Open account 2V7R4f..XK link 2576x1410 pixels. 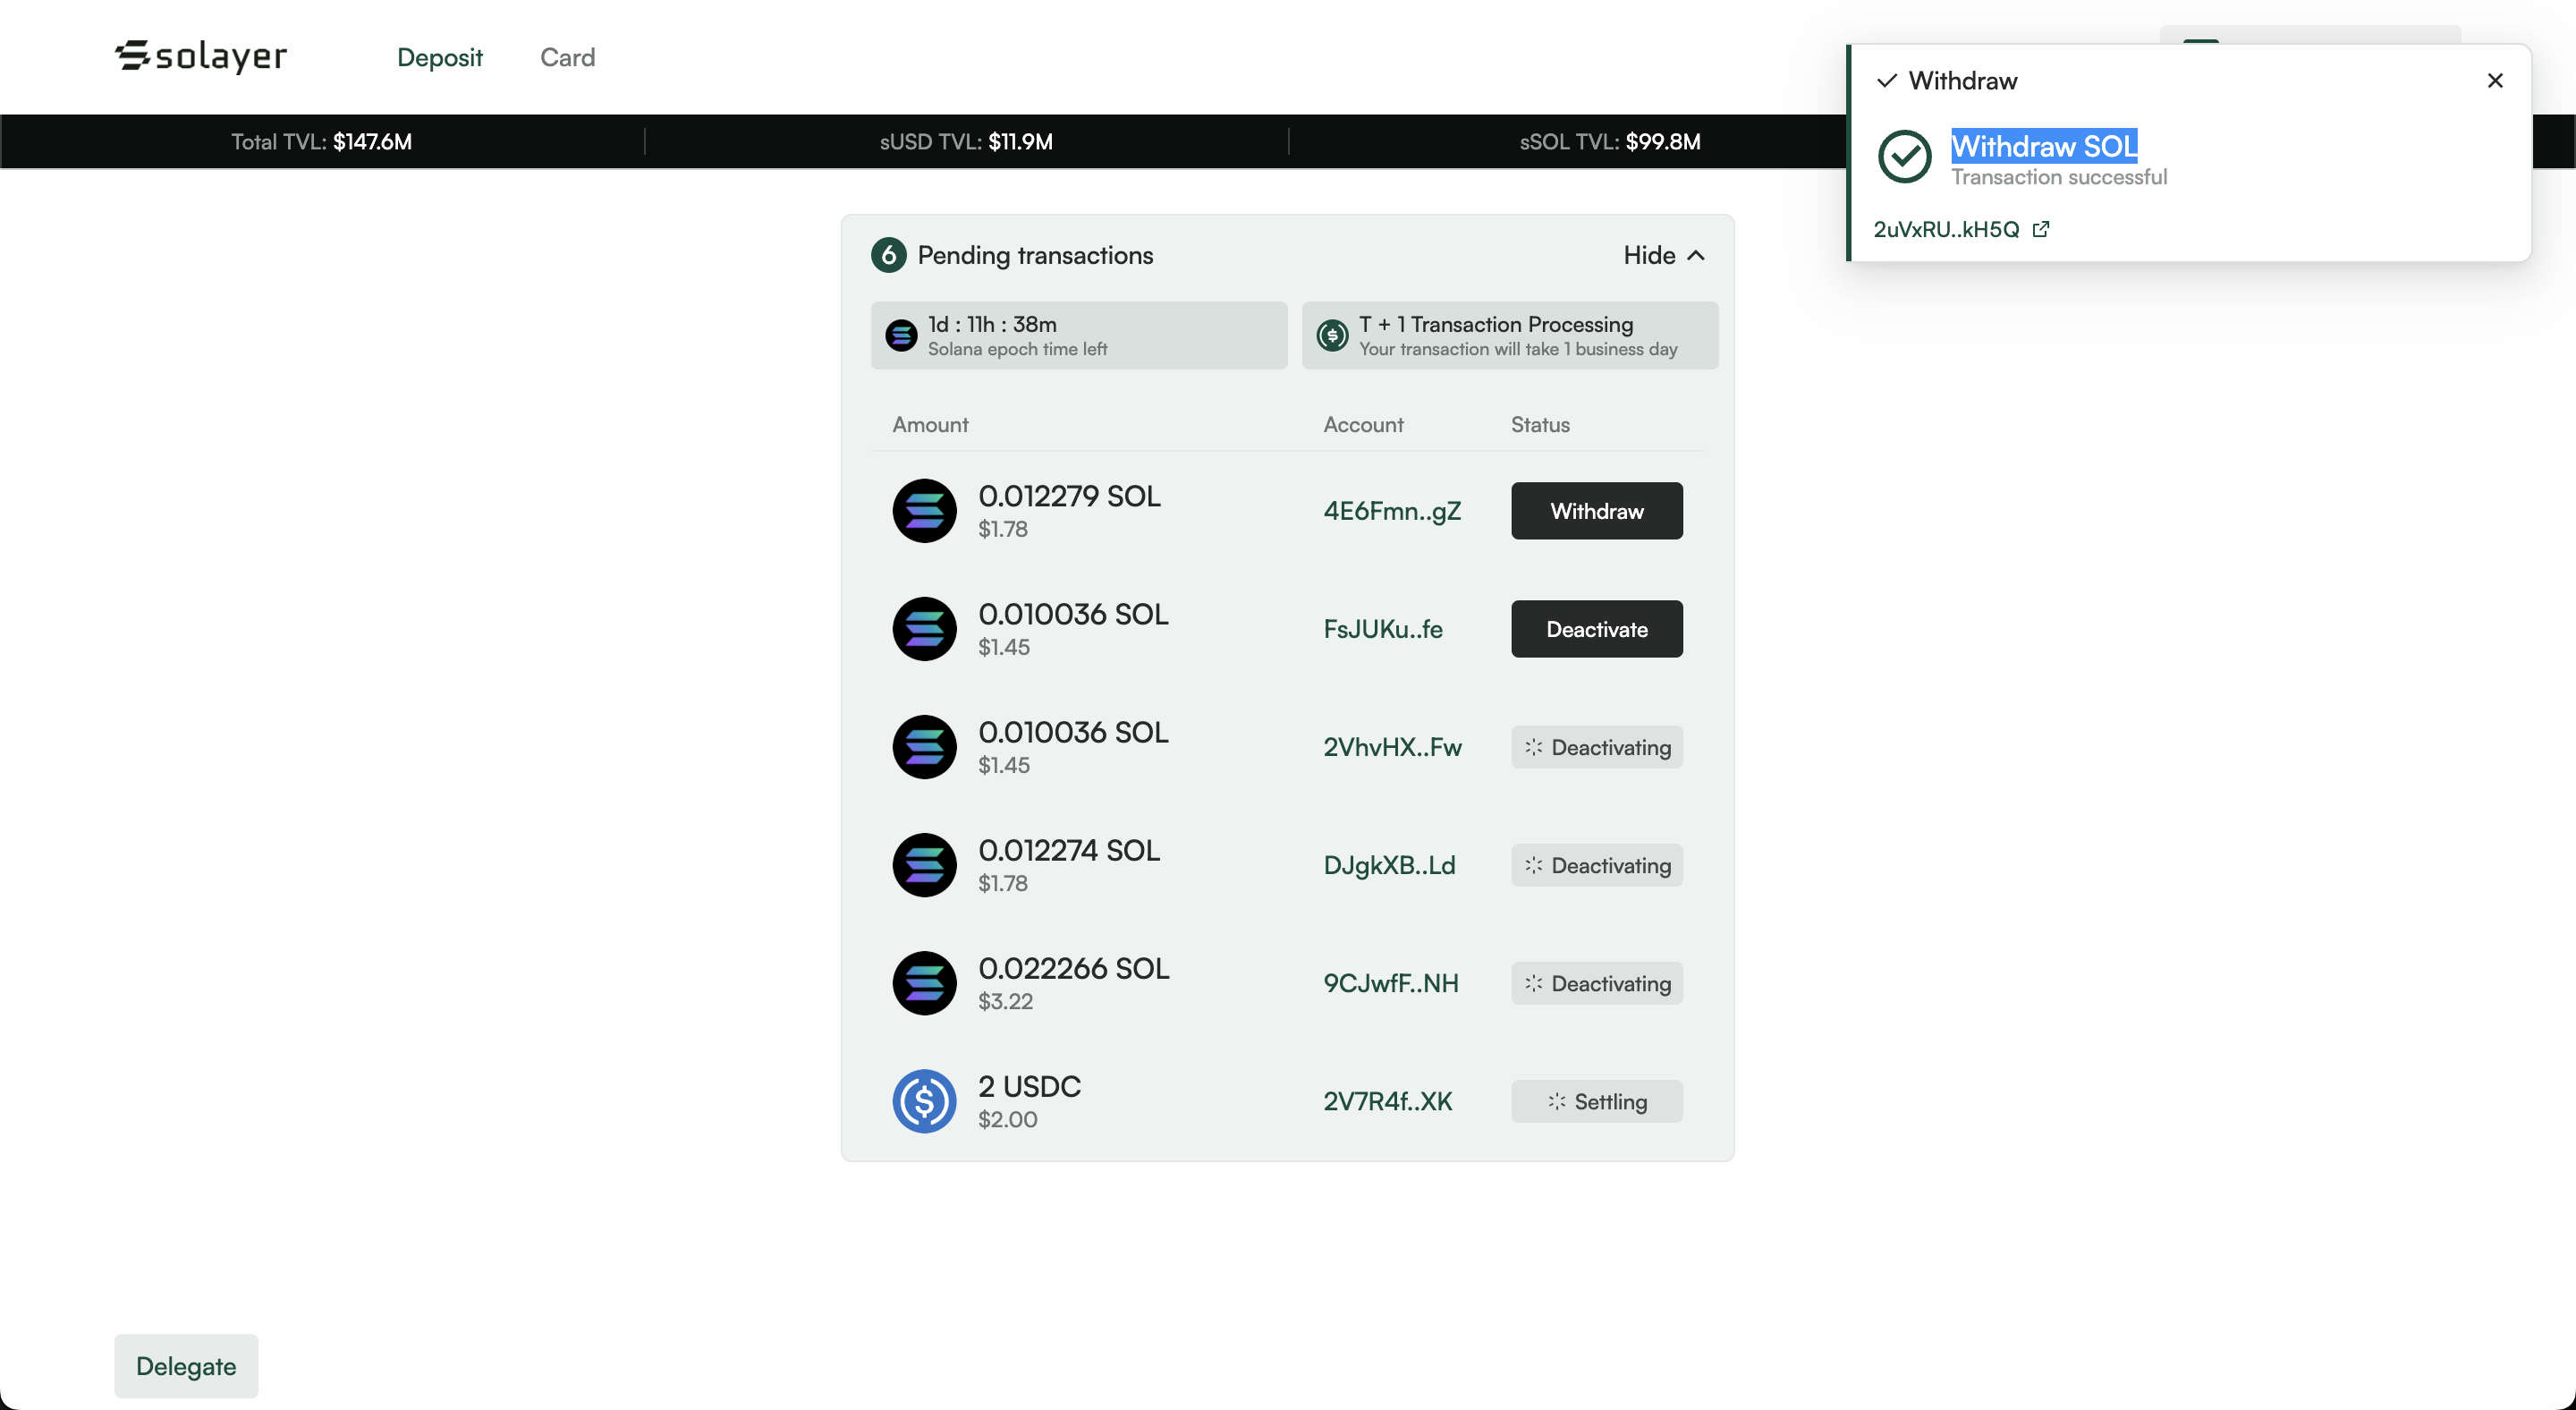tap(1387, 1101)
